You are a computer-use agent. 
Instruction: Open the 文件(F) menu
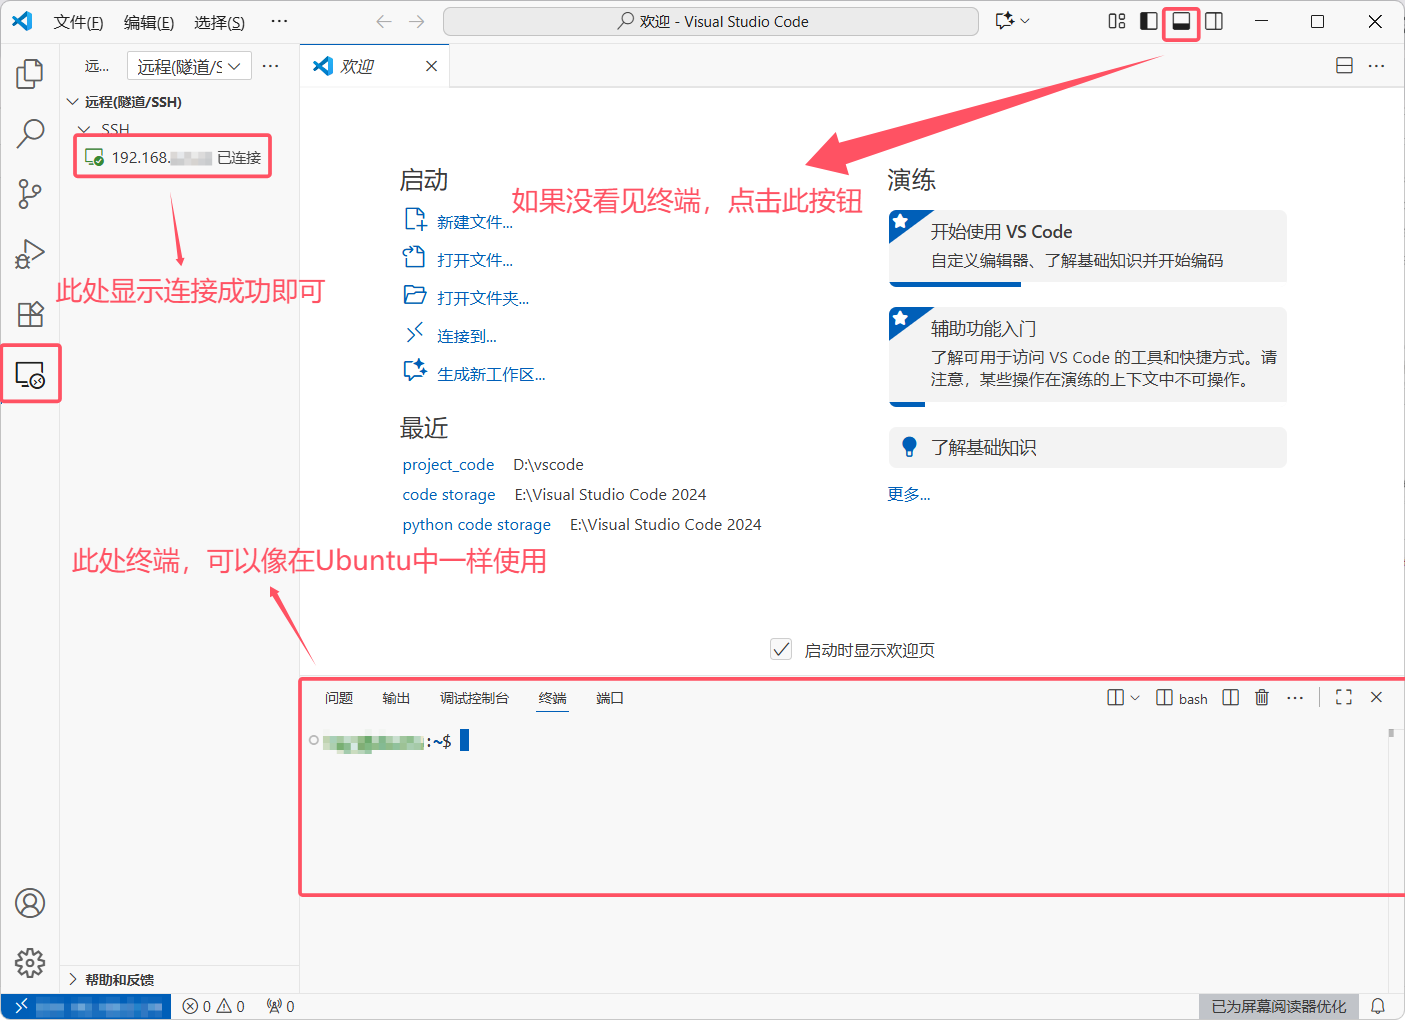click(78, 22)
